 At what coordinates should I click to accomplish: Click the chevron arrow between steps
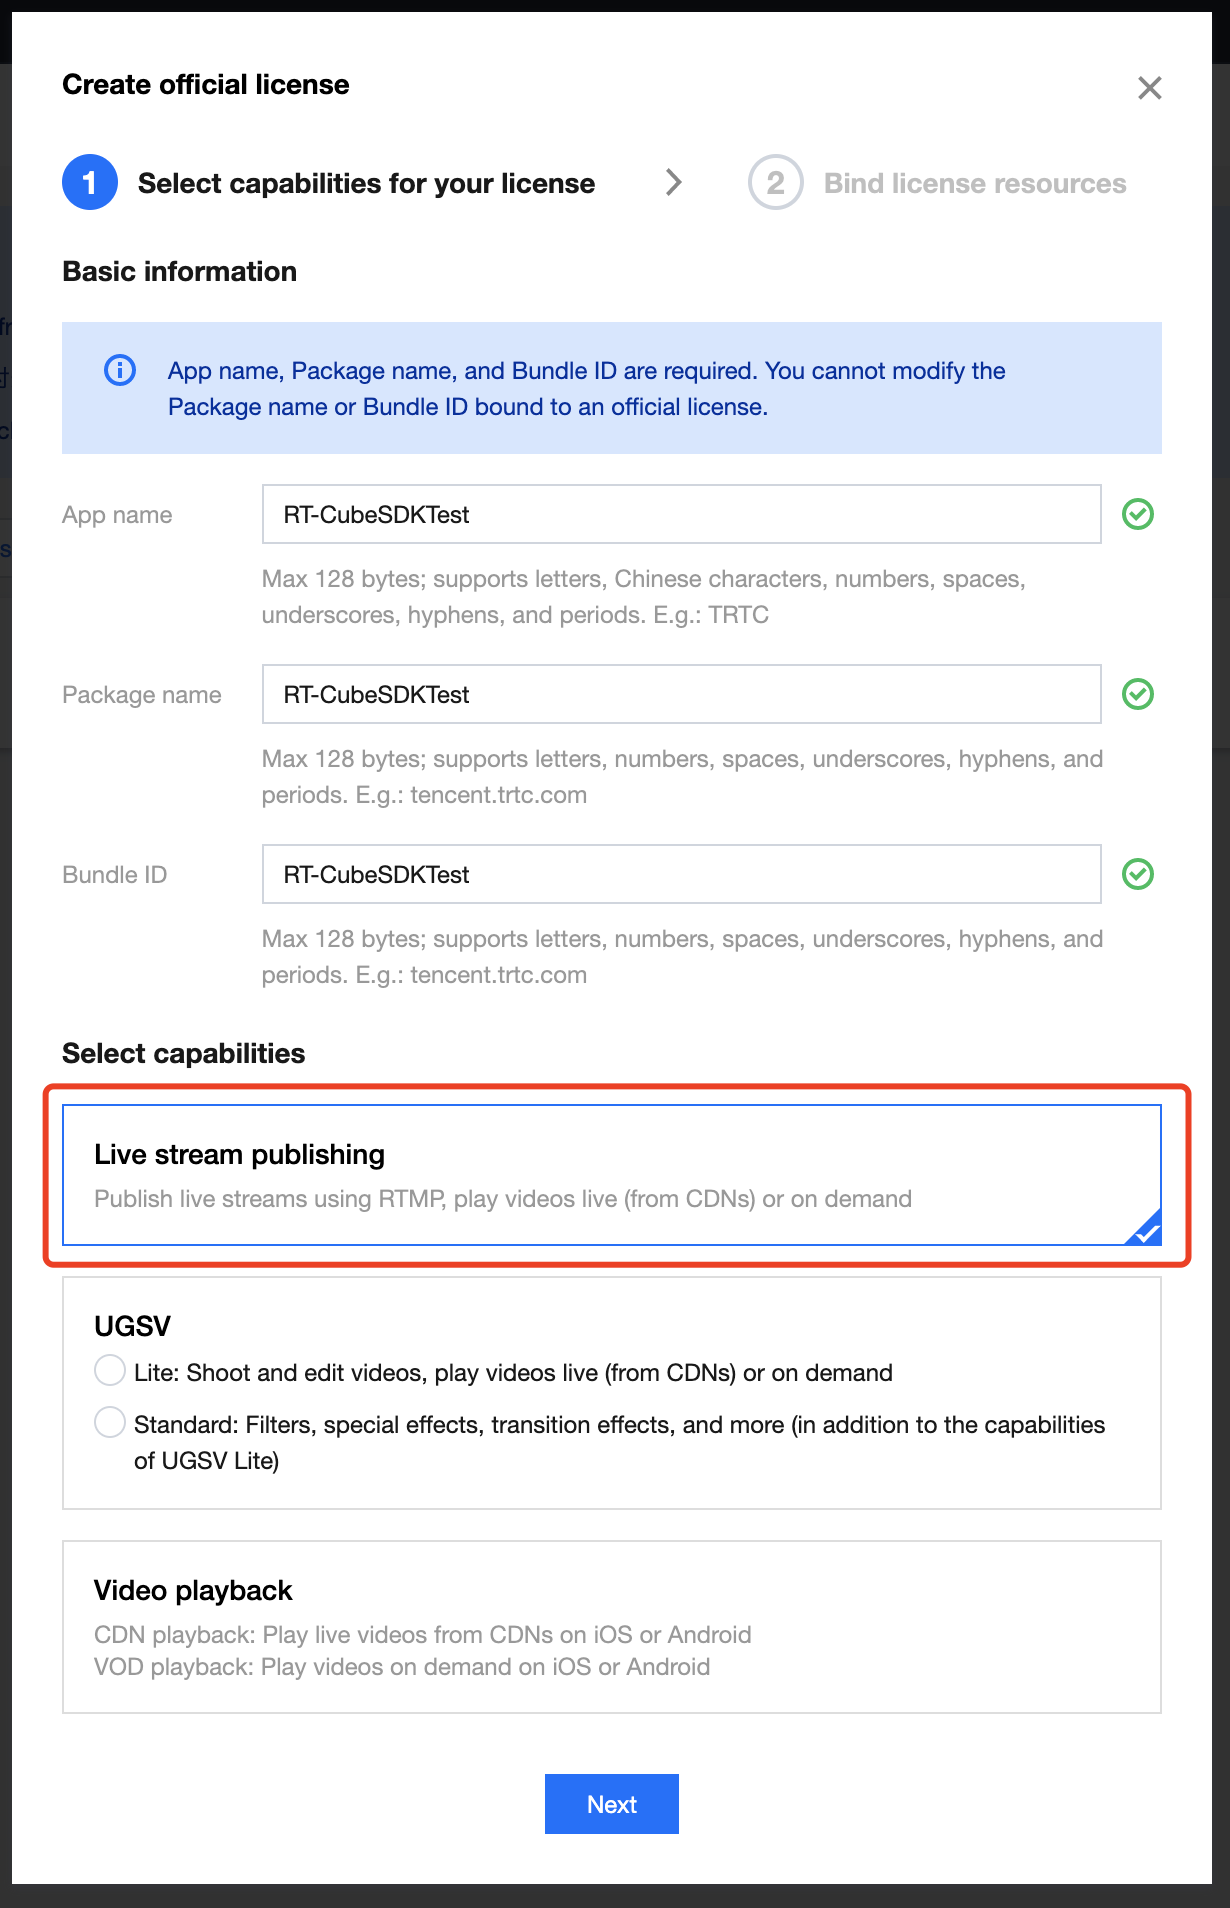click(x=674, y=182)
